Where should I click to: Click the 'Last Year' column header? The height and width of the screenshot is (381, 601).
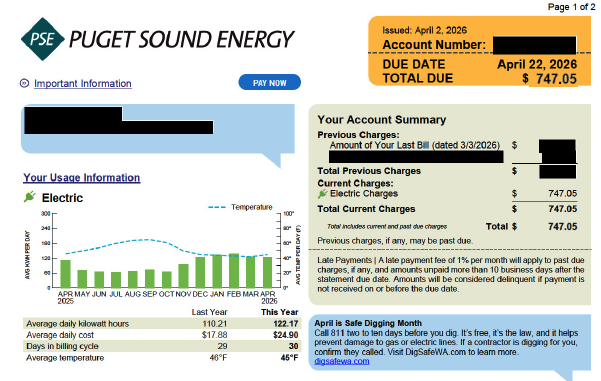click(209, 312)
